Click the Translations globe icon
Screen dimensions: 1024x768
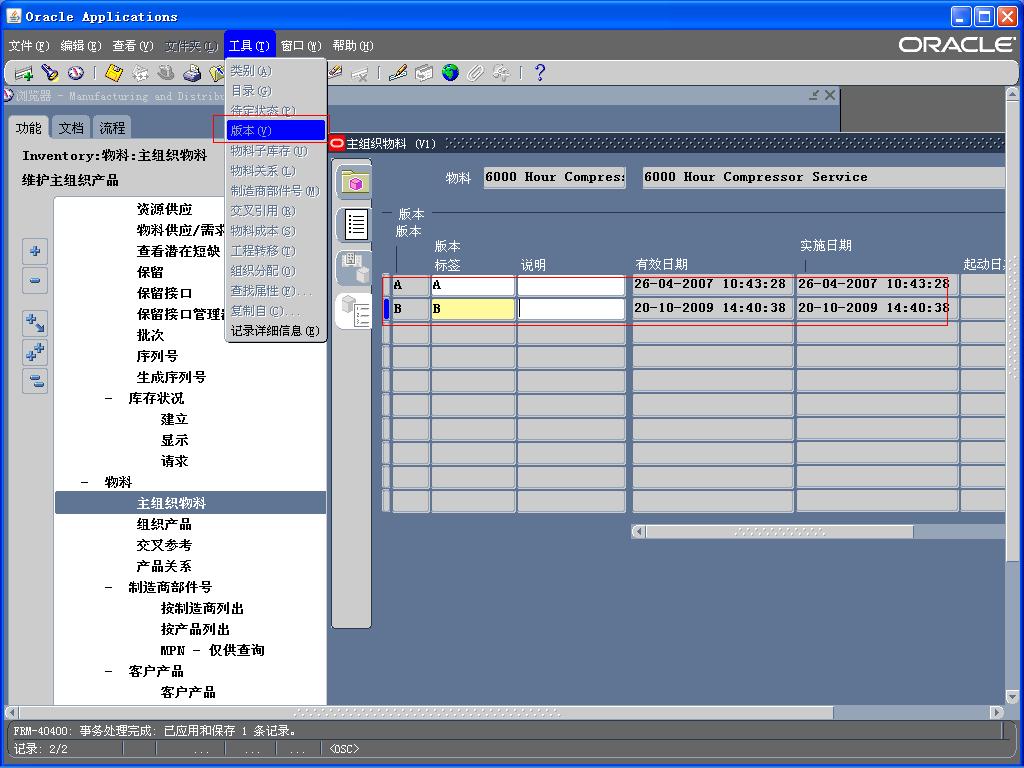pyautogui.click(x=450, y=73)
